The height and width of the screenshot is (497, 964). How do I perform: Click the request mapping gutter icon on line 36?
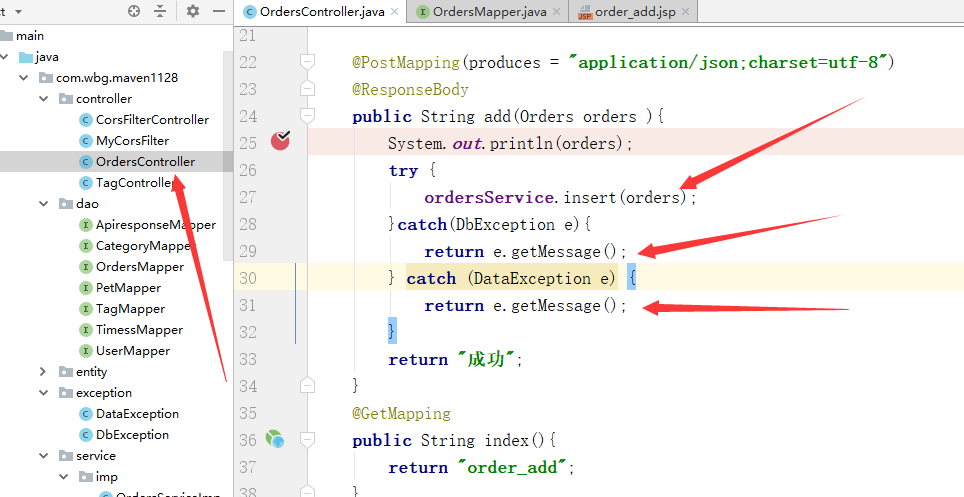pos(275,439)
